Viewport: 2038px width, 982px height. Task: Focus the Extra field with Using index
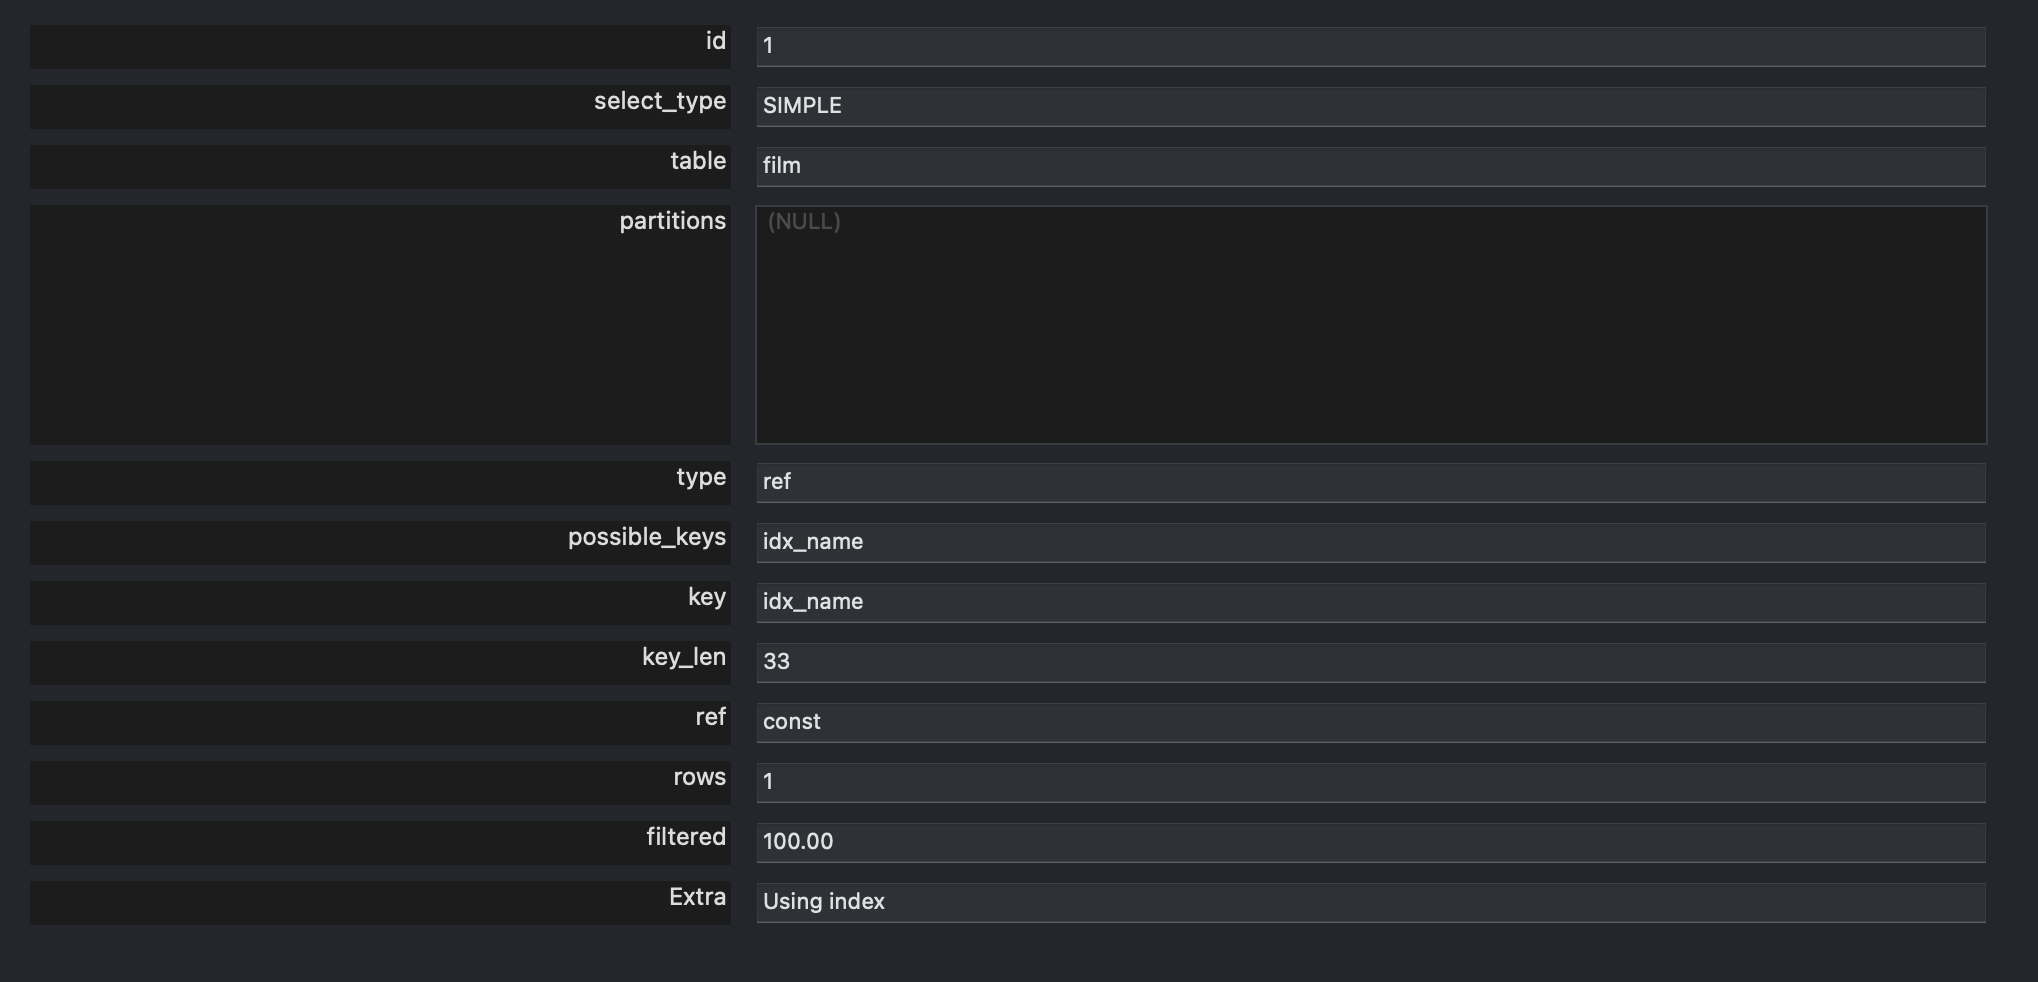1370,903
